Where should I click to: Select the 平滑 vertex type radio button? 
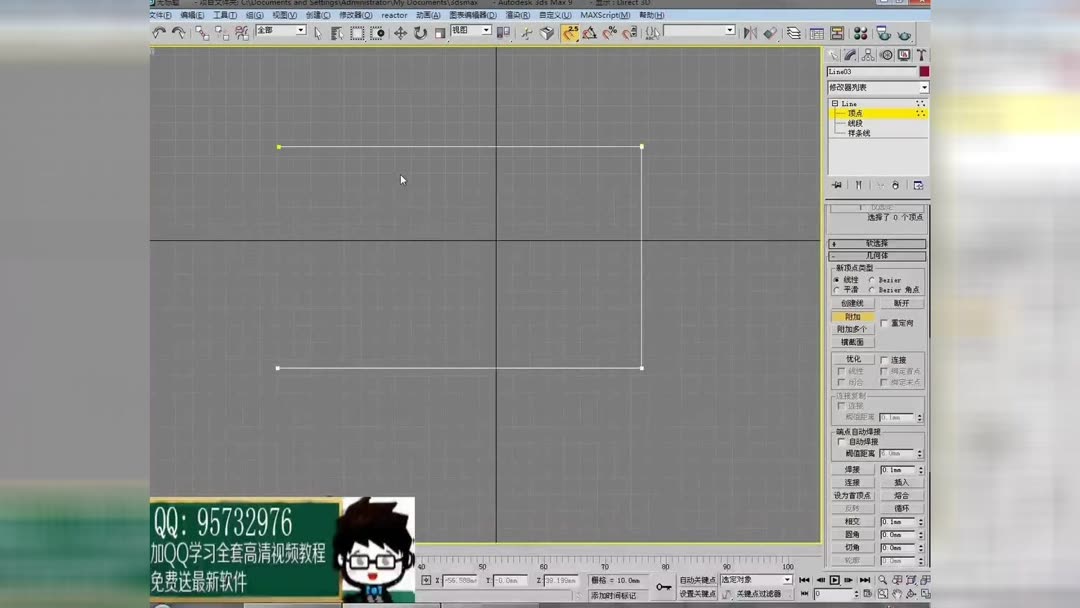coord(836,290)
